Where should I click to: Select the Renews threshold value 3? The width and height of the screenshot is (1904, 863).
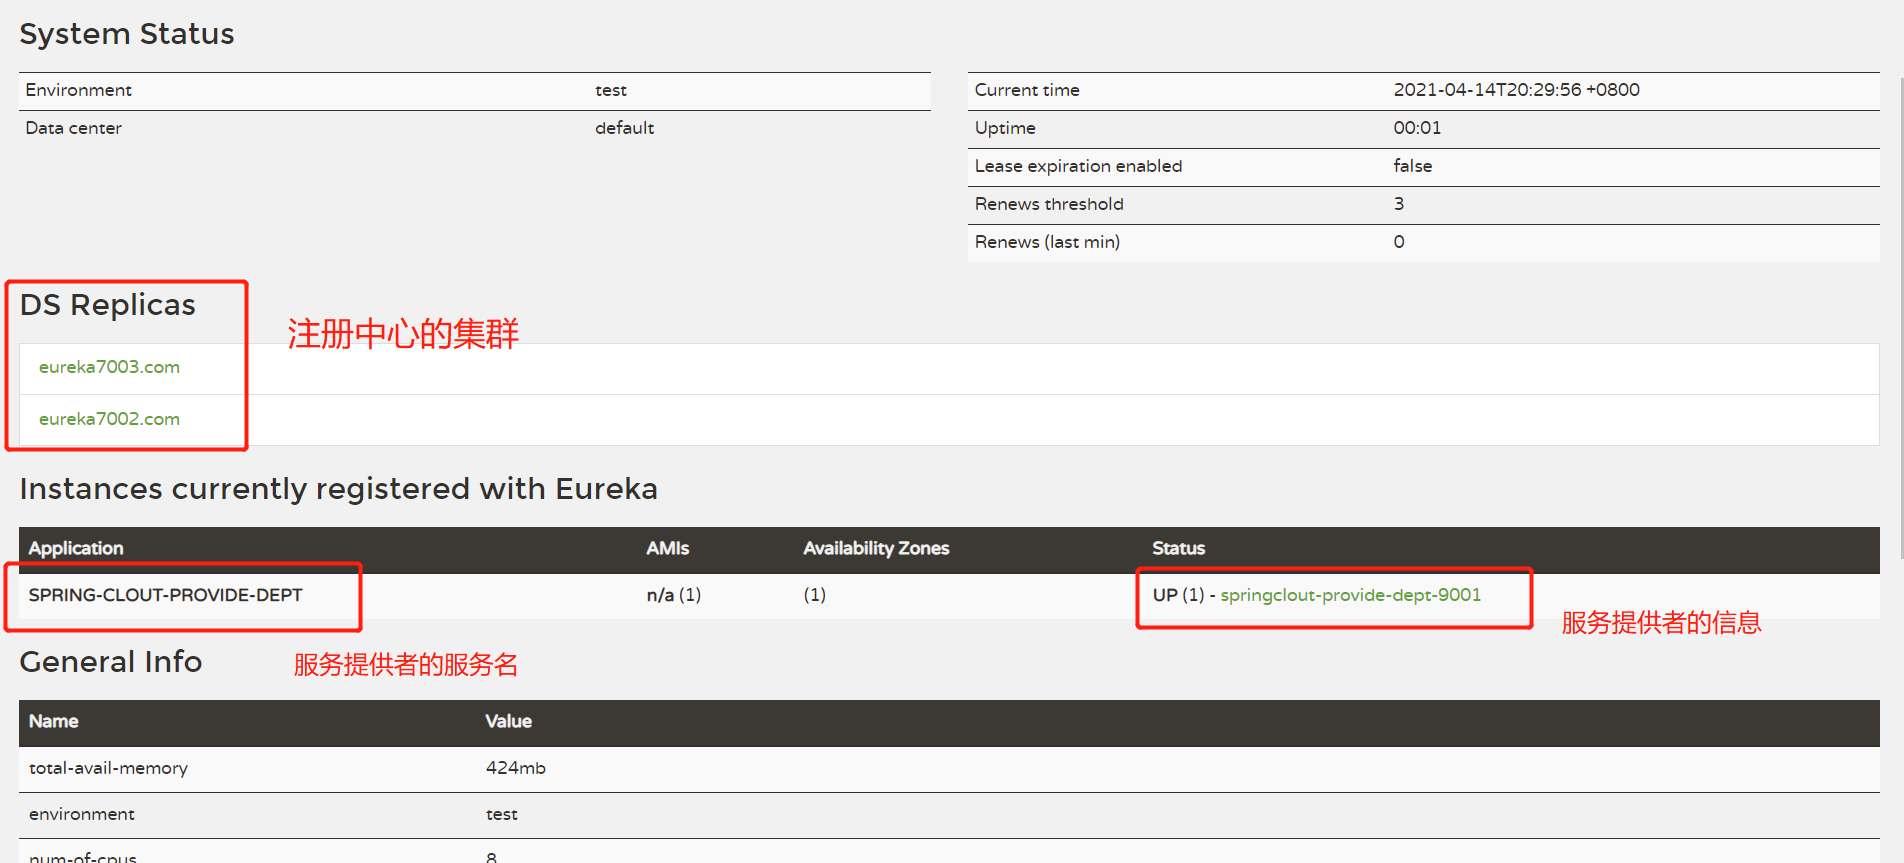(x=1399, y=204)
